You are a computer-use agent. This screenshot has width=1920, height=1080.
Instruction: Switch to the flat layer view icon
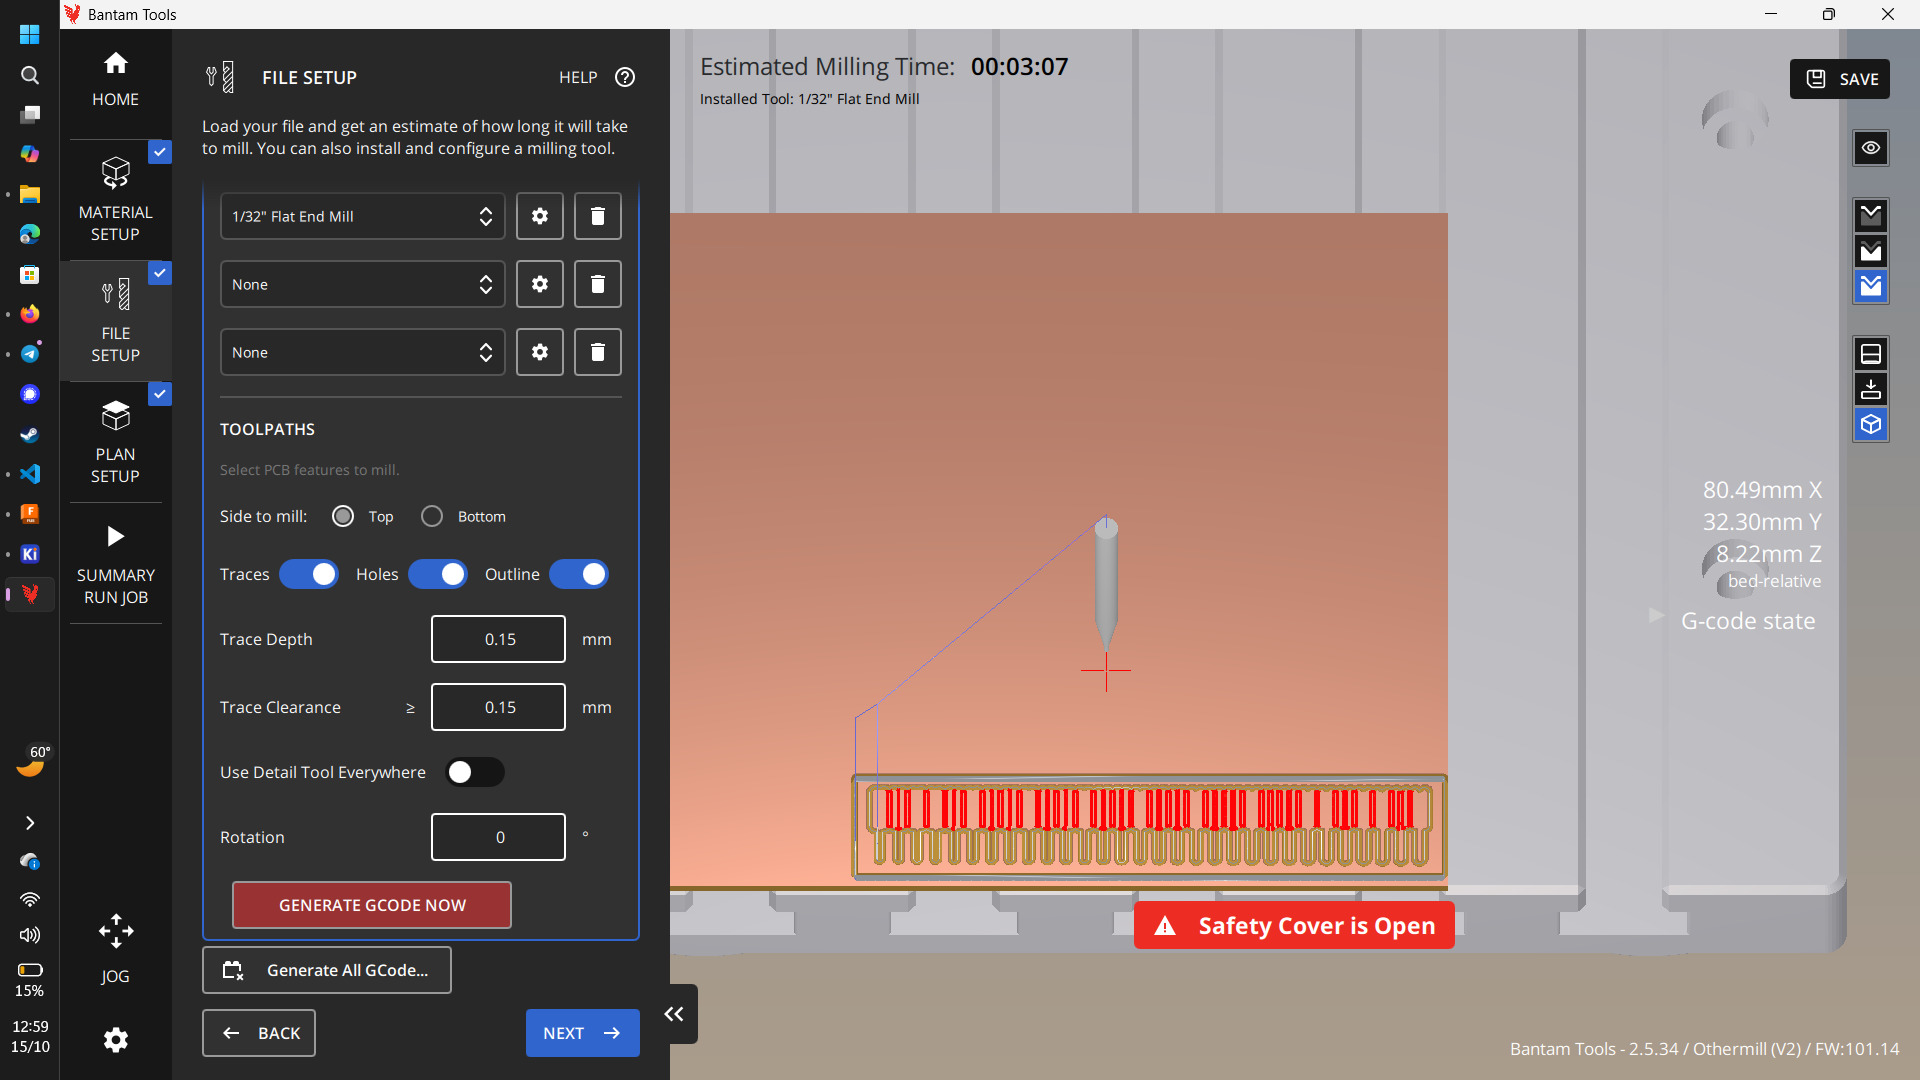(1871, 354)
